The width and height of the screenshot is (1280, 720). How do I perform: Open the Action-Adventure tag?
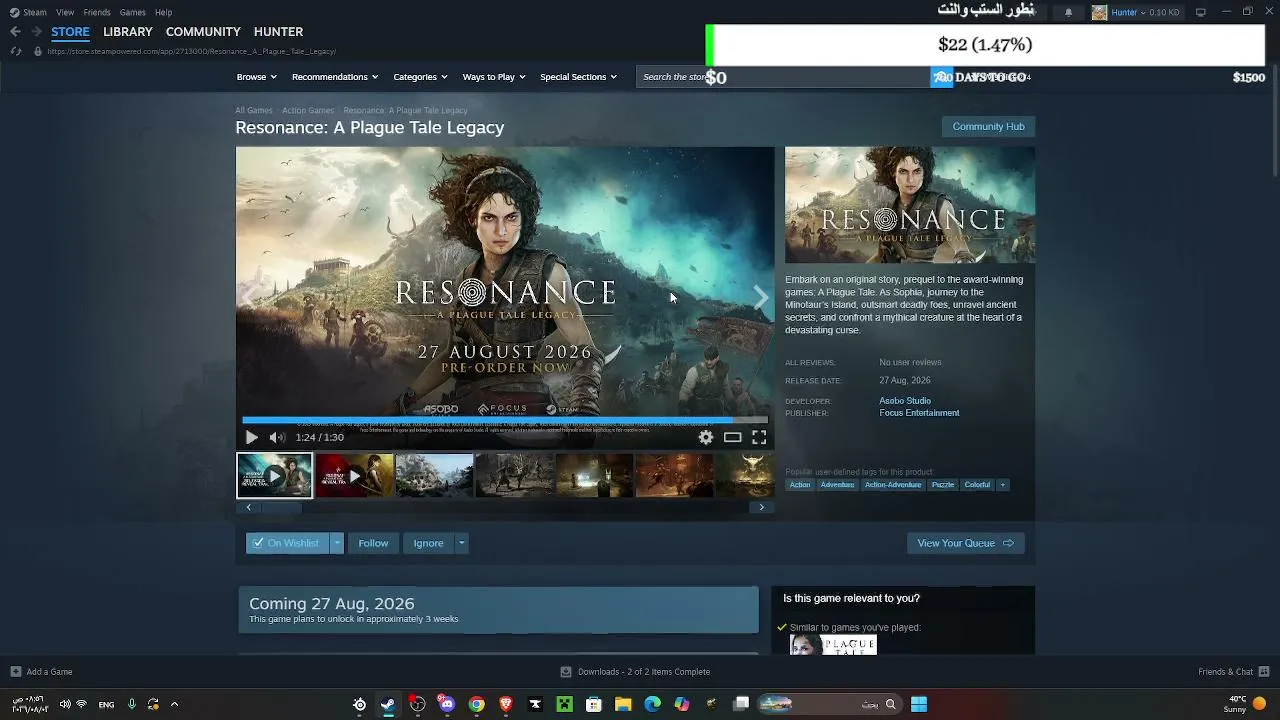click(x=893, y=485)
